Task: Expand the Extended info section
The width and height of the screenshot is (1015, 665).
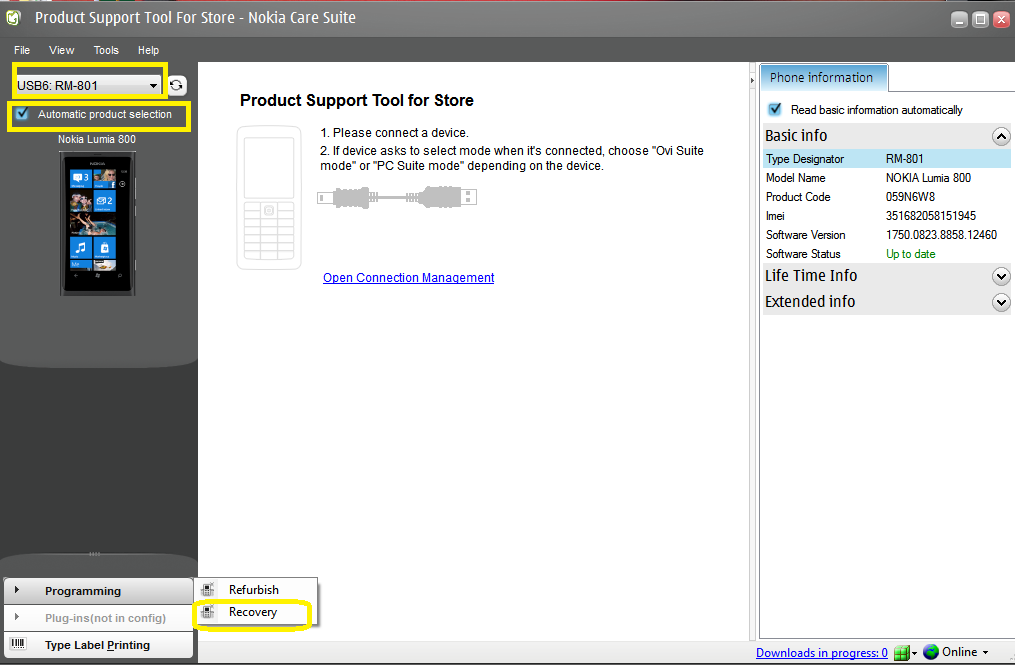Action: pos(1001,302)
